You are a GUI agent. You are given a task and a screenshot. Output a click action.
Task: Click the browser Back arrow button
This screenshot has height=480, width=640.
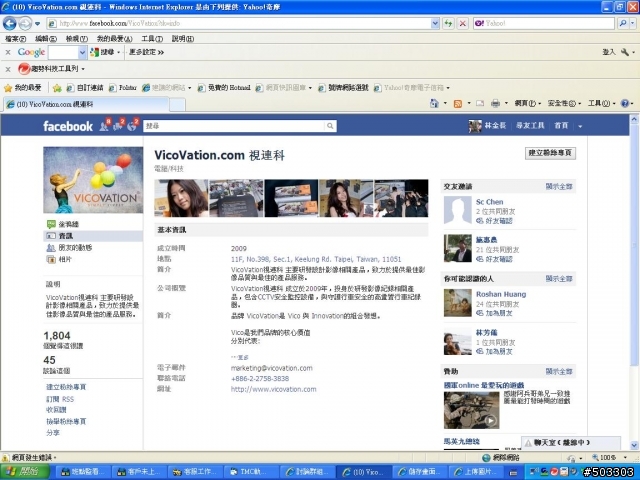(x=9, y=24)
